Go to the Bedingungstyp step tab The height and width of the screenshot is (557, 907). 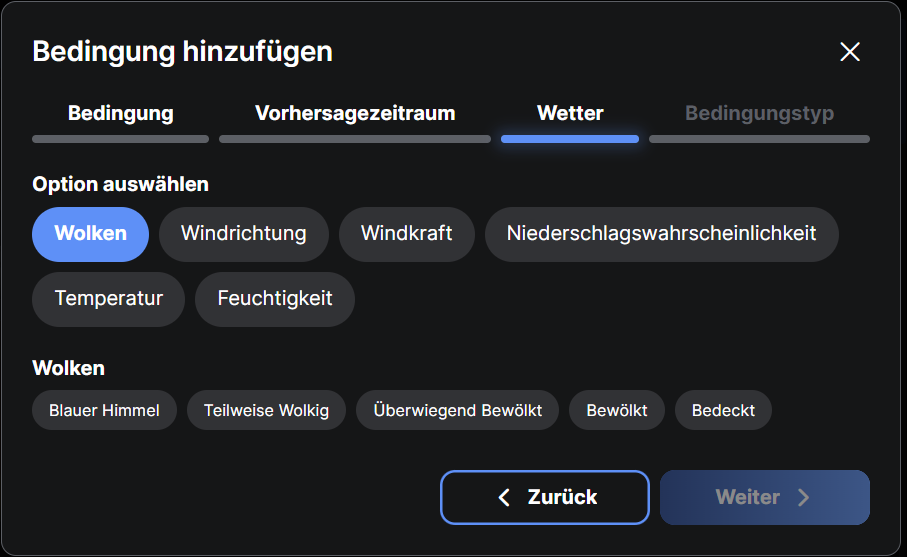[759, 114]
